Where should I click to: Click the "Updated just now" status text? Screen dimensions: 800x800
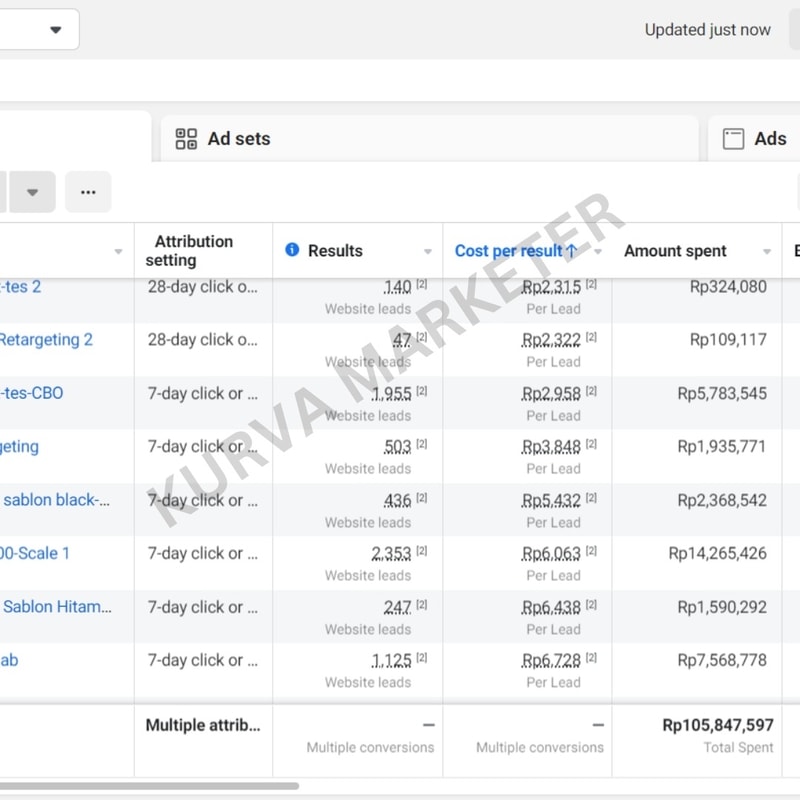pos(708,30)
